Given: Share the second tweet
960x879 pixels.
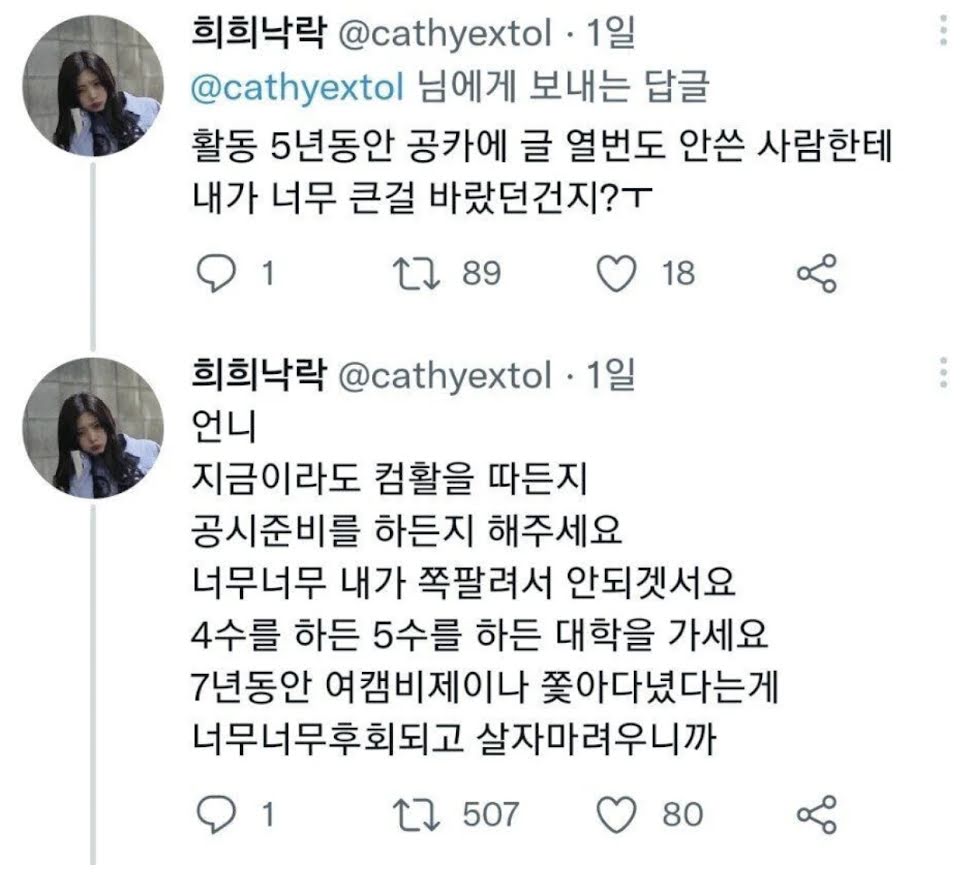Looking at the screenshot, I should tap(816, 814).
